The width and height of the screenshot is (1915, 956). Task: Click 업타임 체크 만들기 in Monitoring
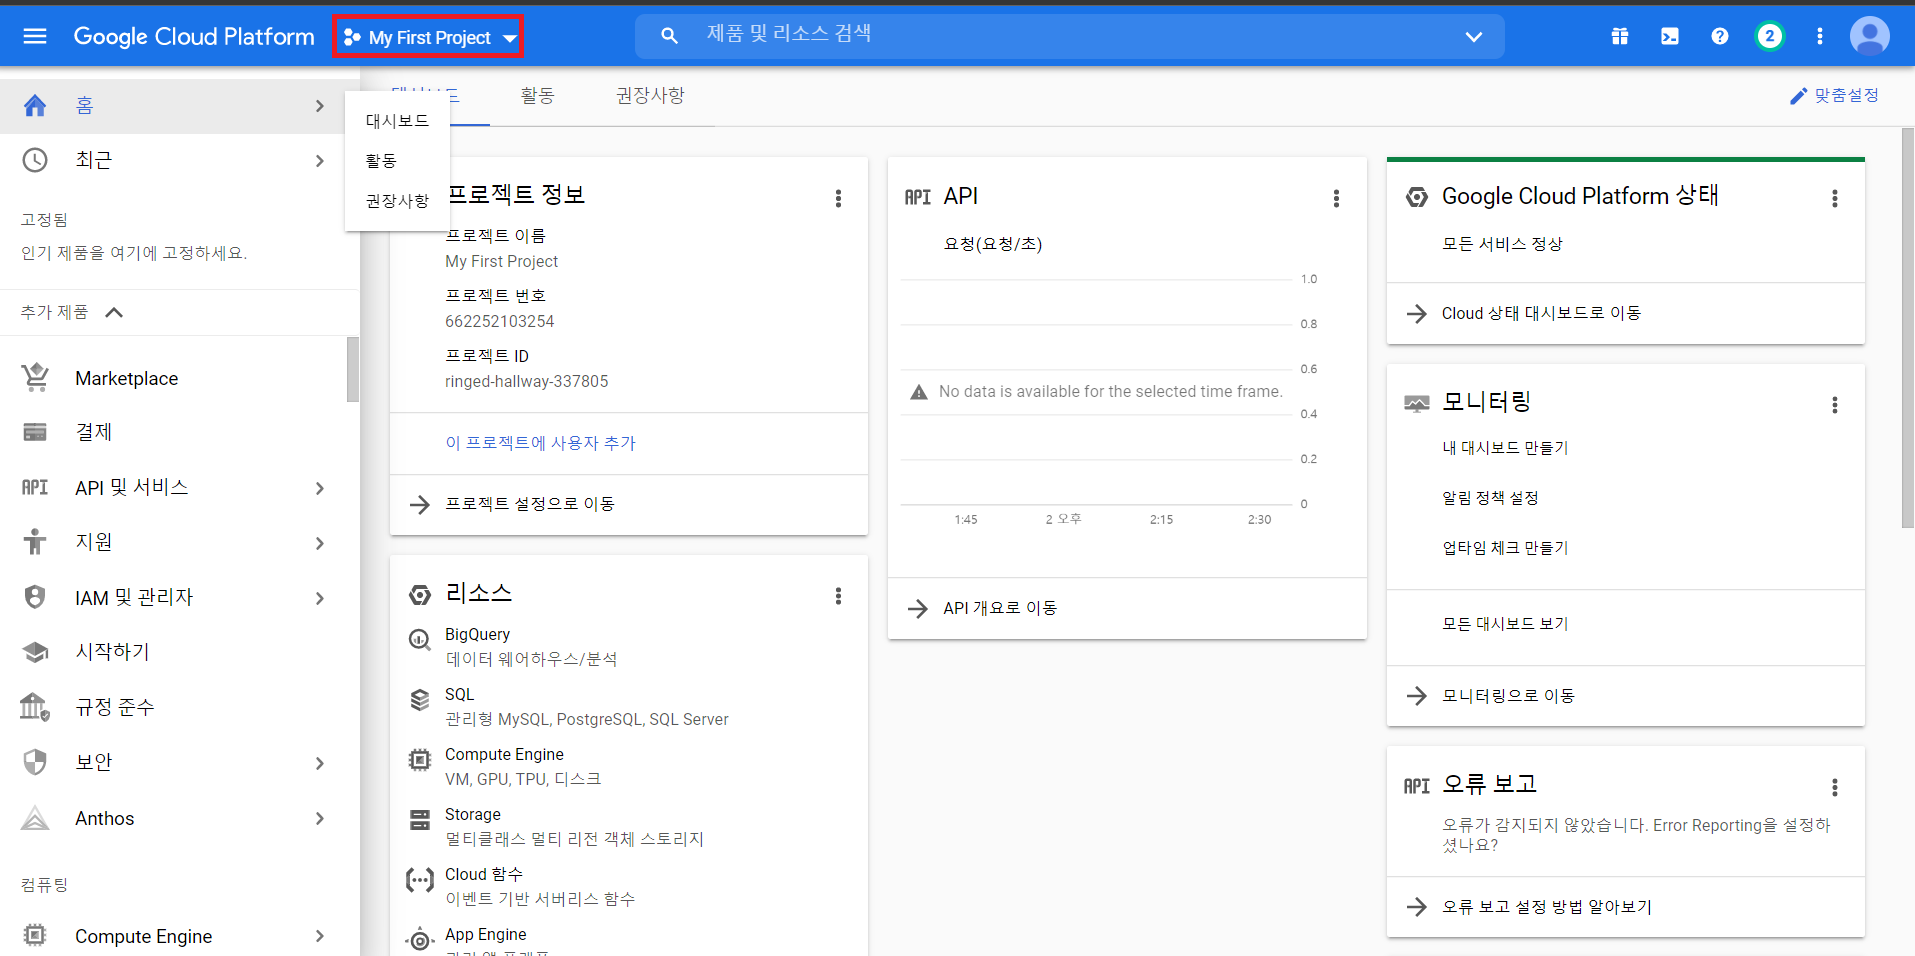pyautogui.click(x=1505, y=548)
